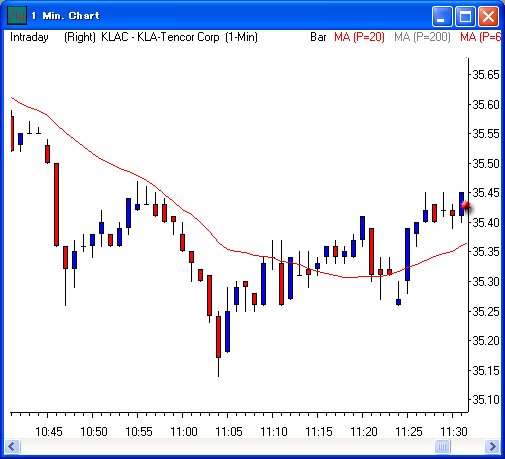
Task: Click the 11:20 time axis label
Action: point(364,432)
